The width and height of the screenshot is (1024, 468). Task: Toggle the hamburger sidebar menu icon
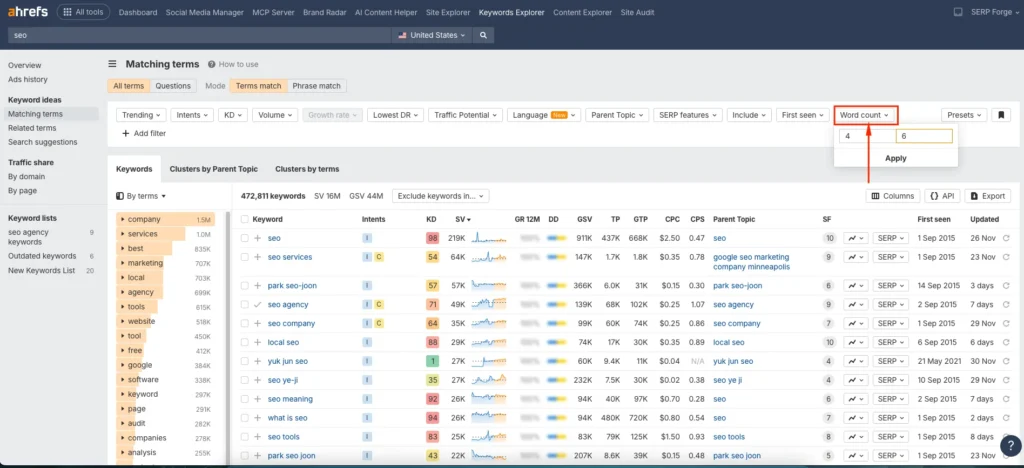113,64
